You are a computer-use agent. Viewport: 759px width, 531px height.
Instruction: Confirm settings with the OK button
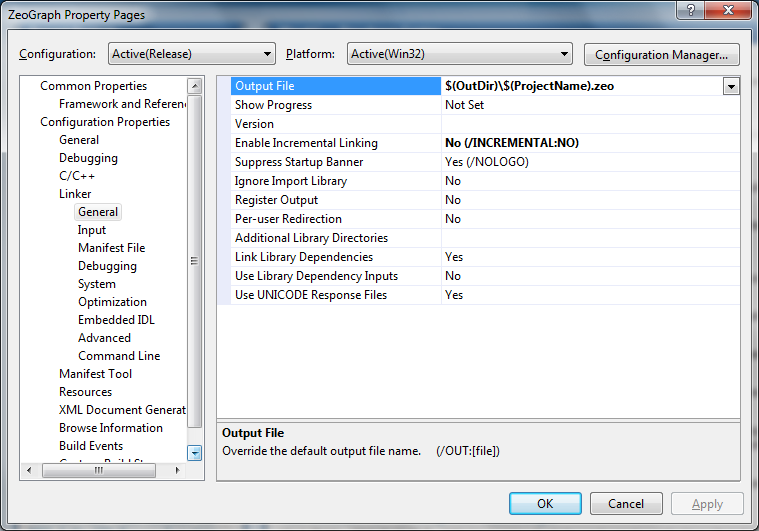point(545,504)
